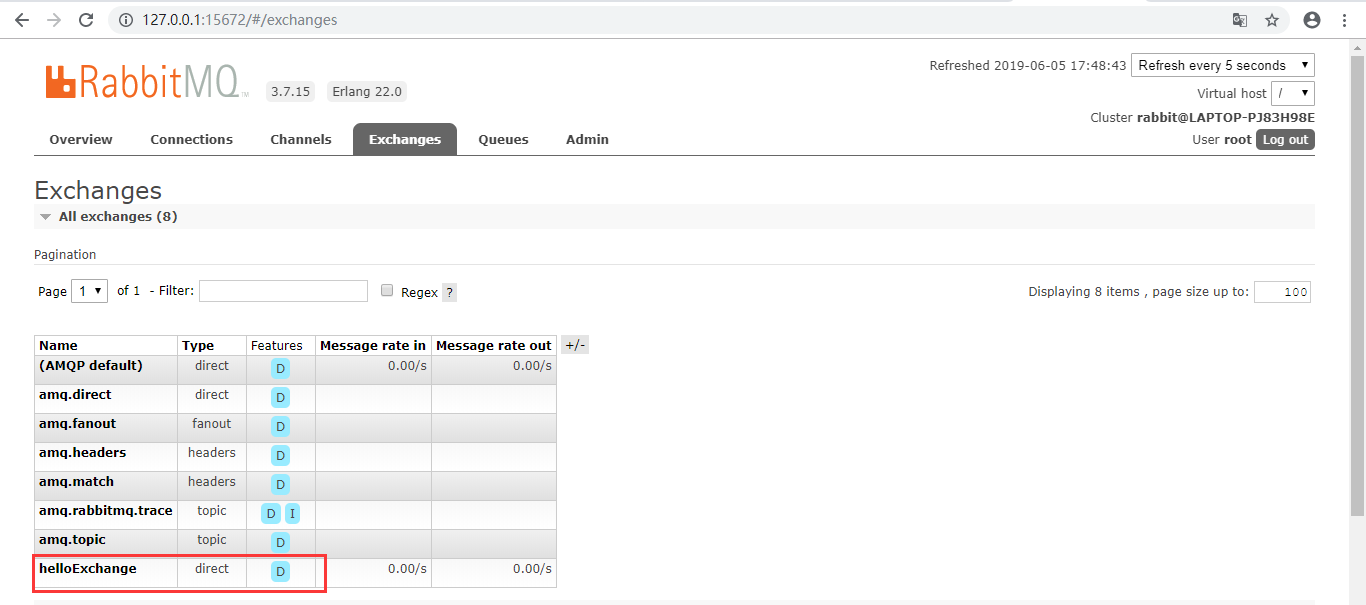Open the amq.rabbitmq.trace exchange link
Viewport: 1366px width, 605px height.
pos(106,510)
